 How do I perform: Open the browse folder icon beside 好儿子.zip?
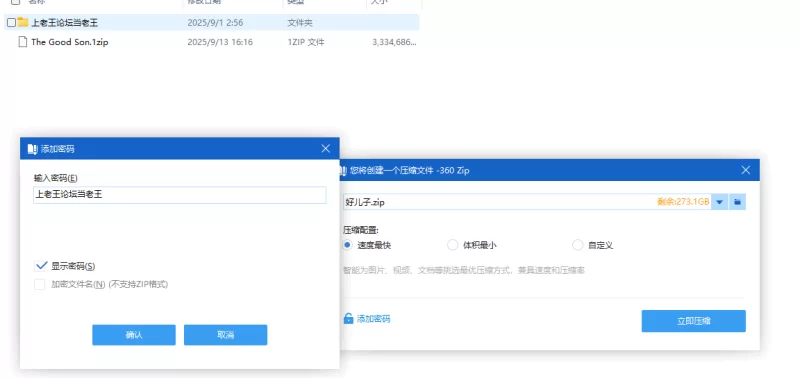click(x=737, y=201)
